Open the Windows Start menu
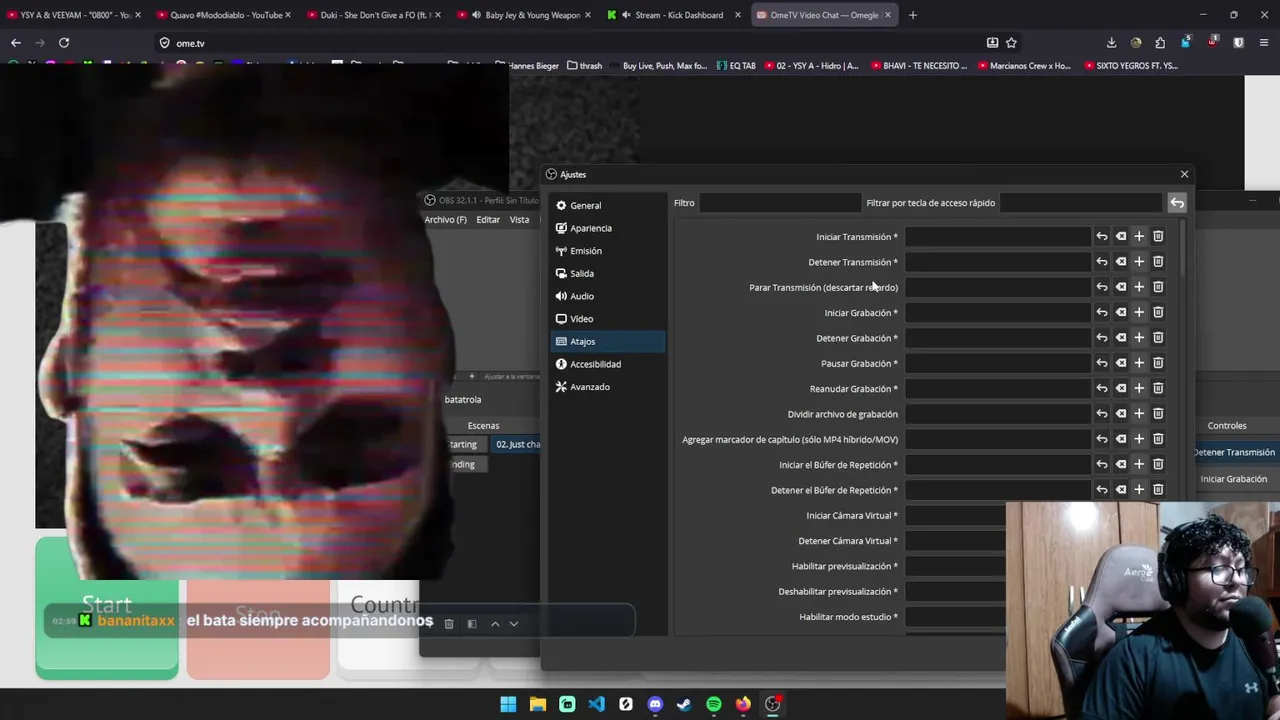1280x720 pixels. click(x=508, y=704)
